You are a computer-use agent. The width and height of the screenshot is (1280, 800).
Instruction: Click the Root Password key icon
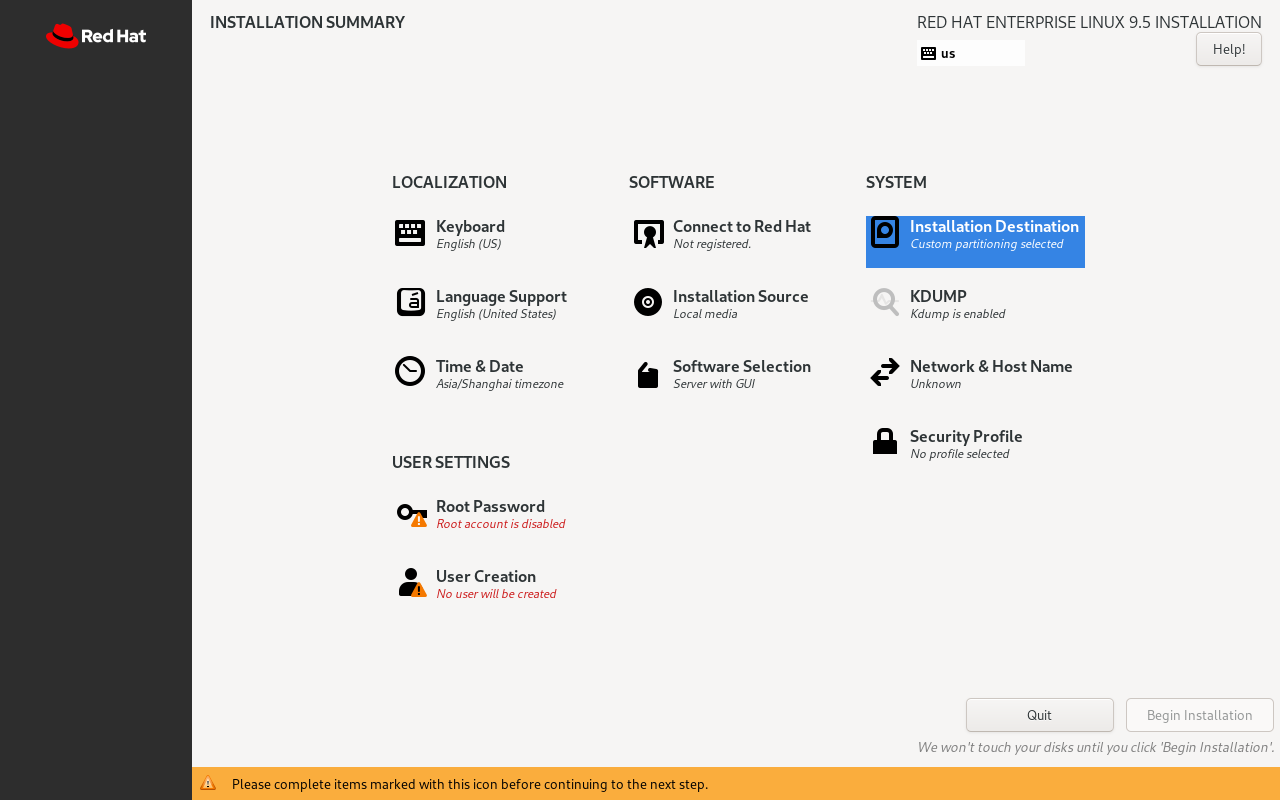click(411, 514)
